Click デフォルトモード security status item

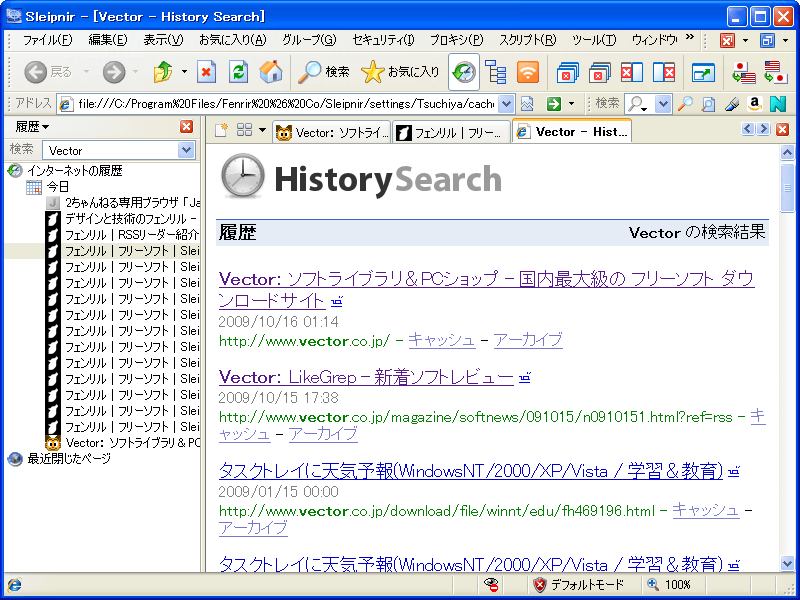(579, 585)
